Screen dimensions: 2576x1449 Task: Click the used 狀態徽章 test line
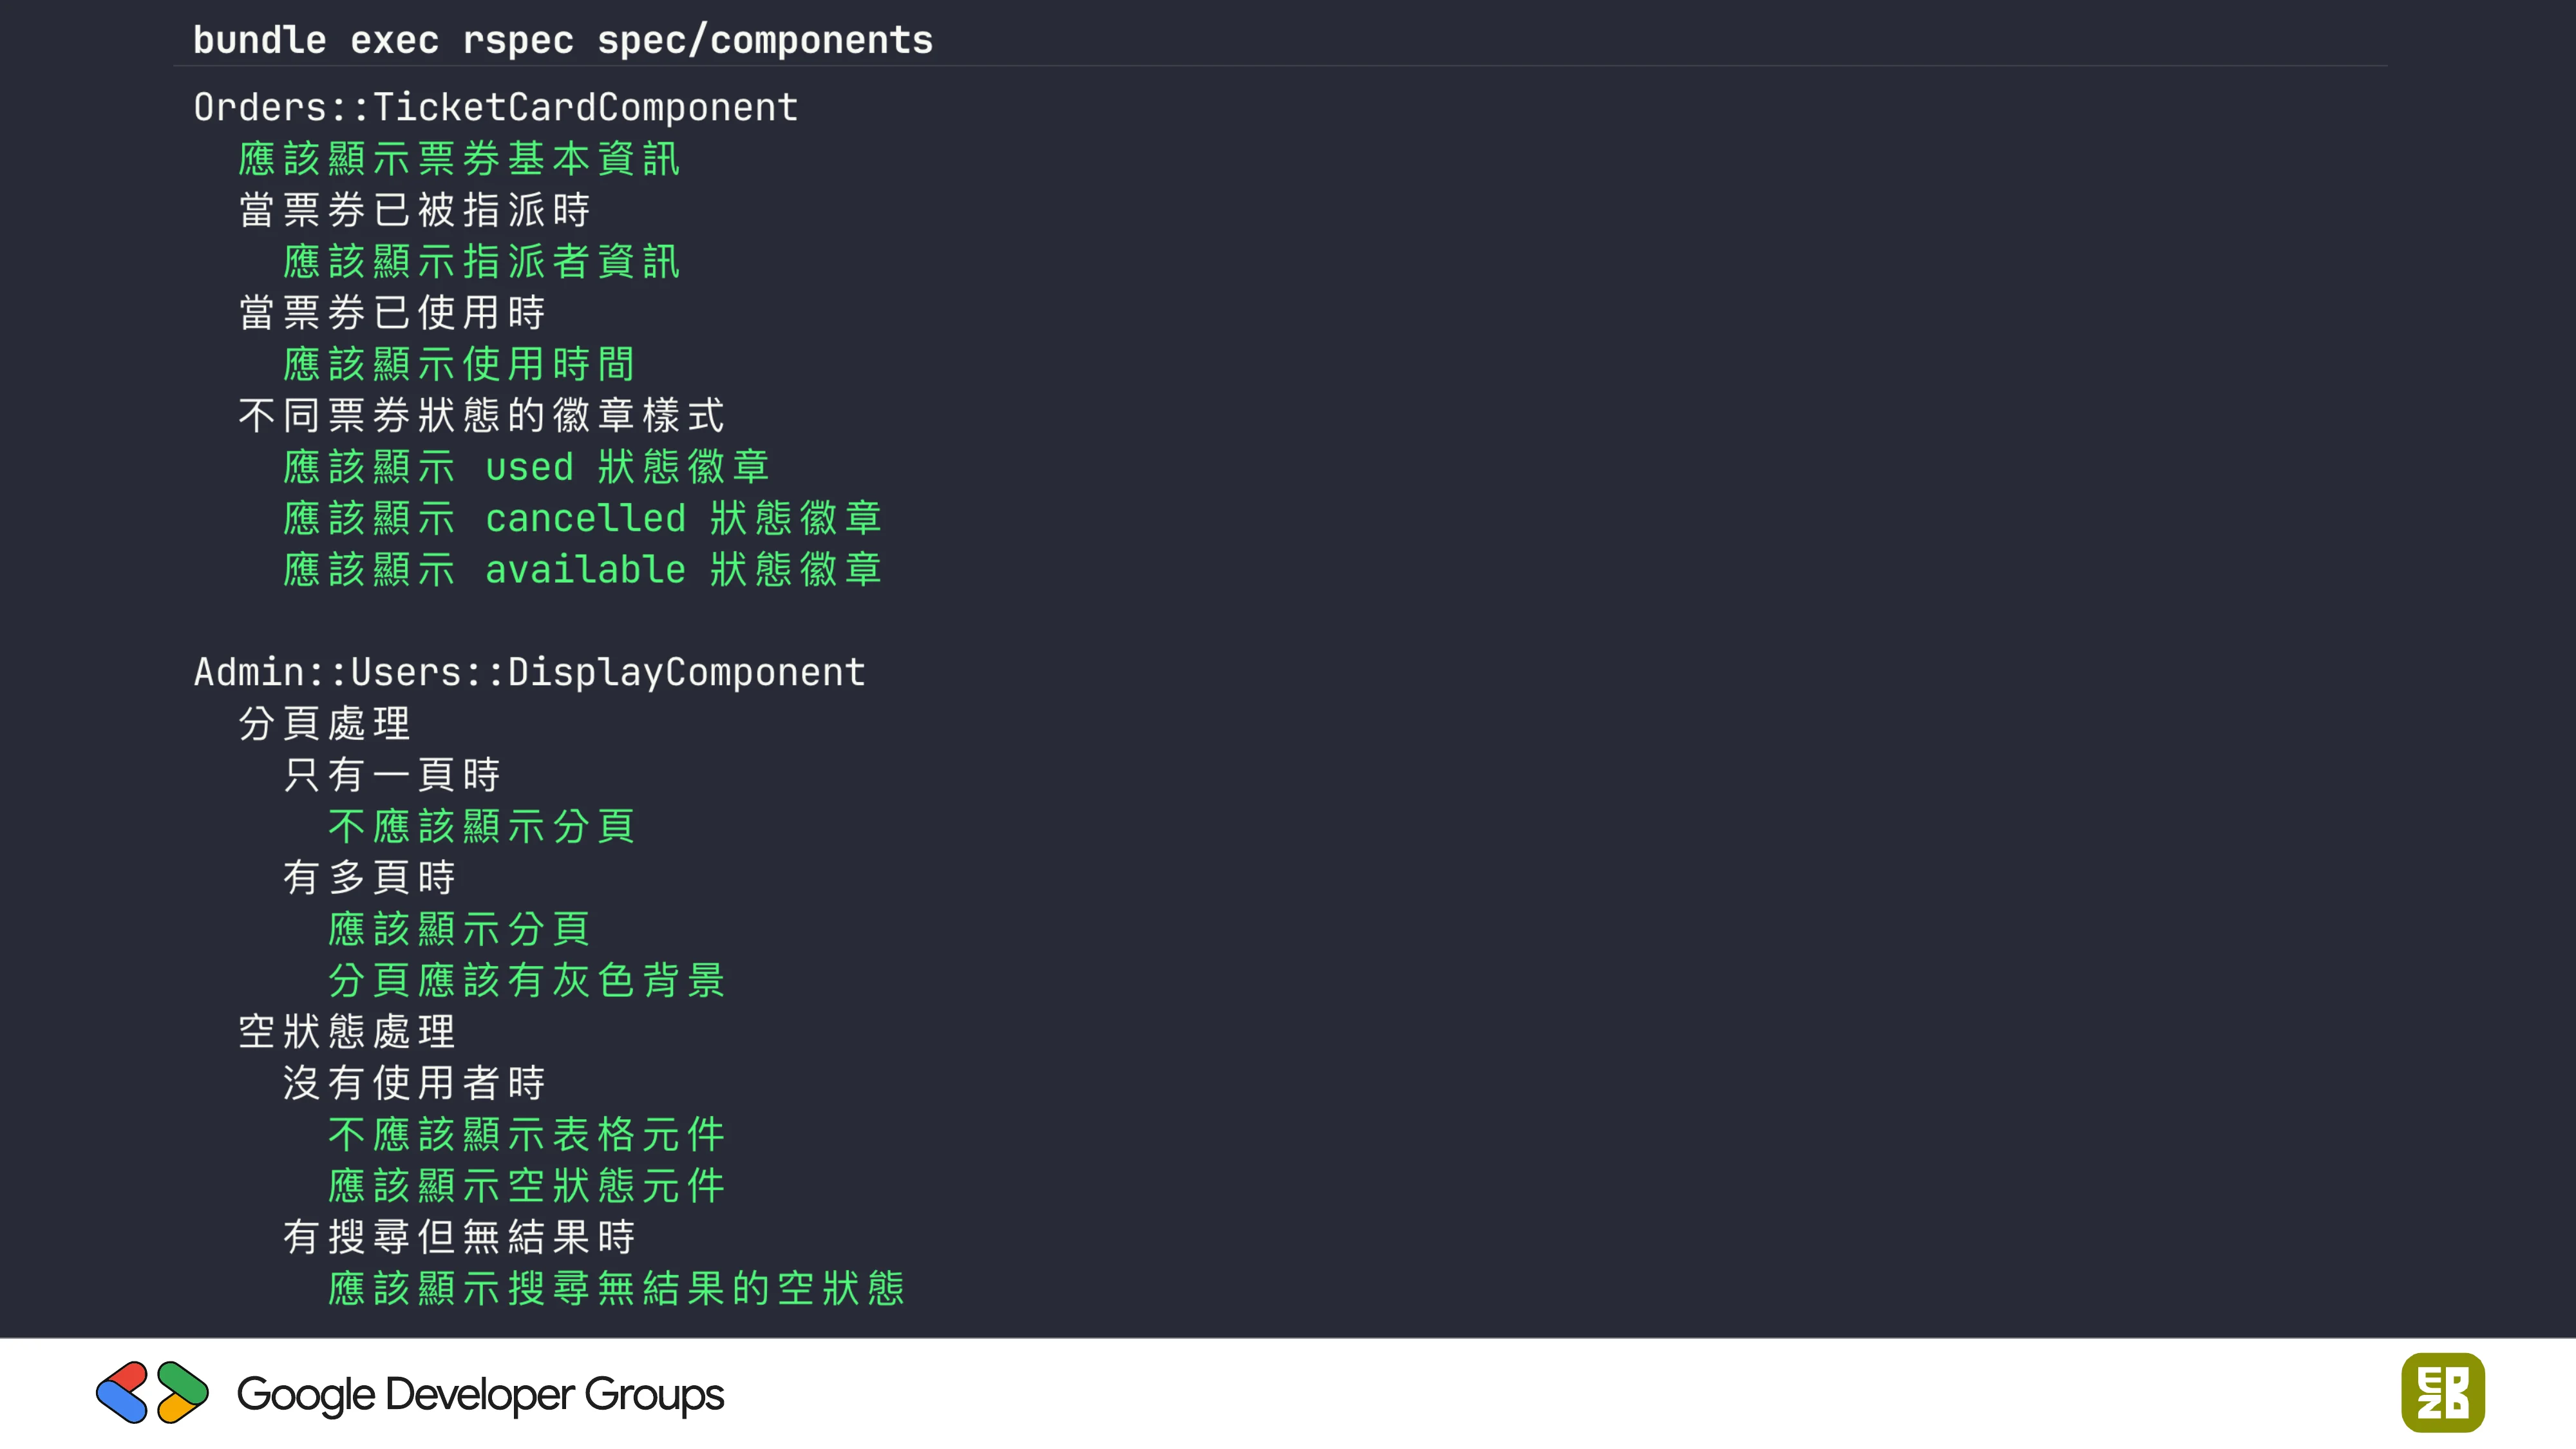pyautogui.click(x=526, y=467)
